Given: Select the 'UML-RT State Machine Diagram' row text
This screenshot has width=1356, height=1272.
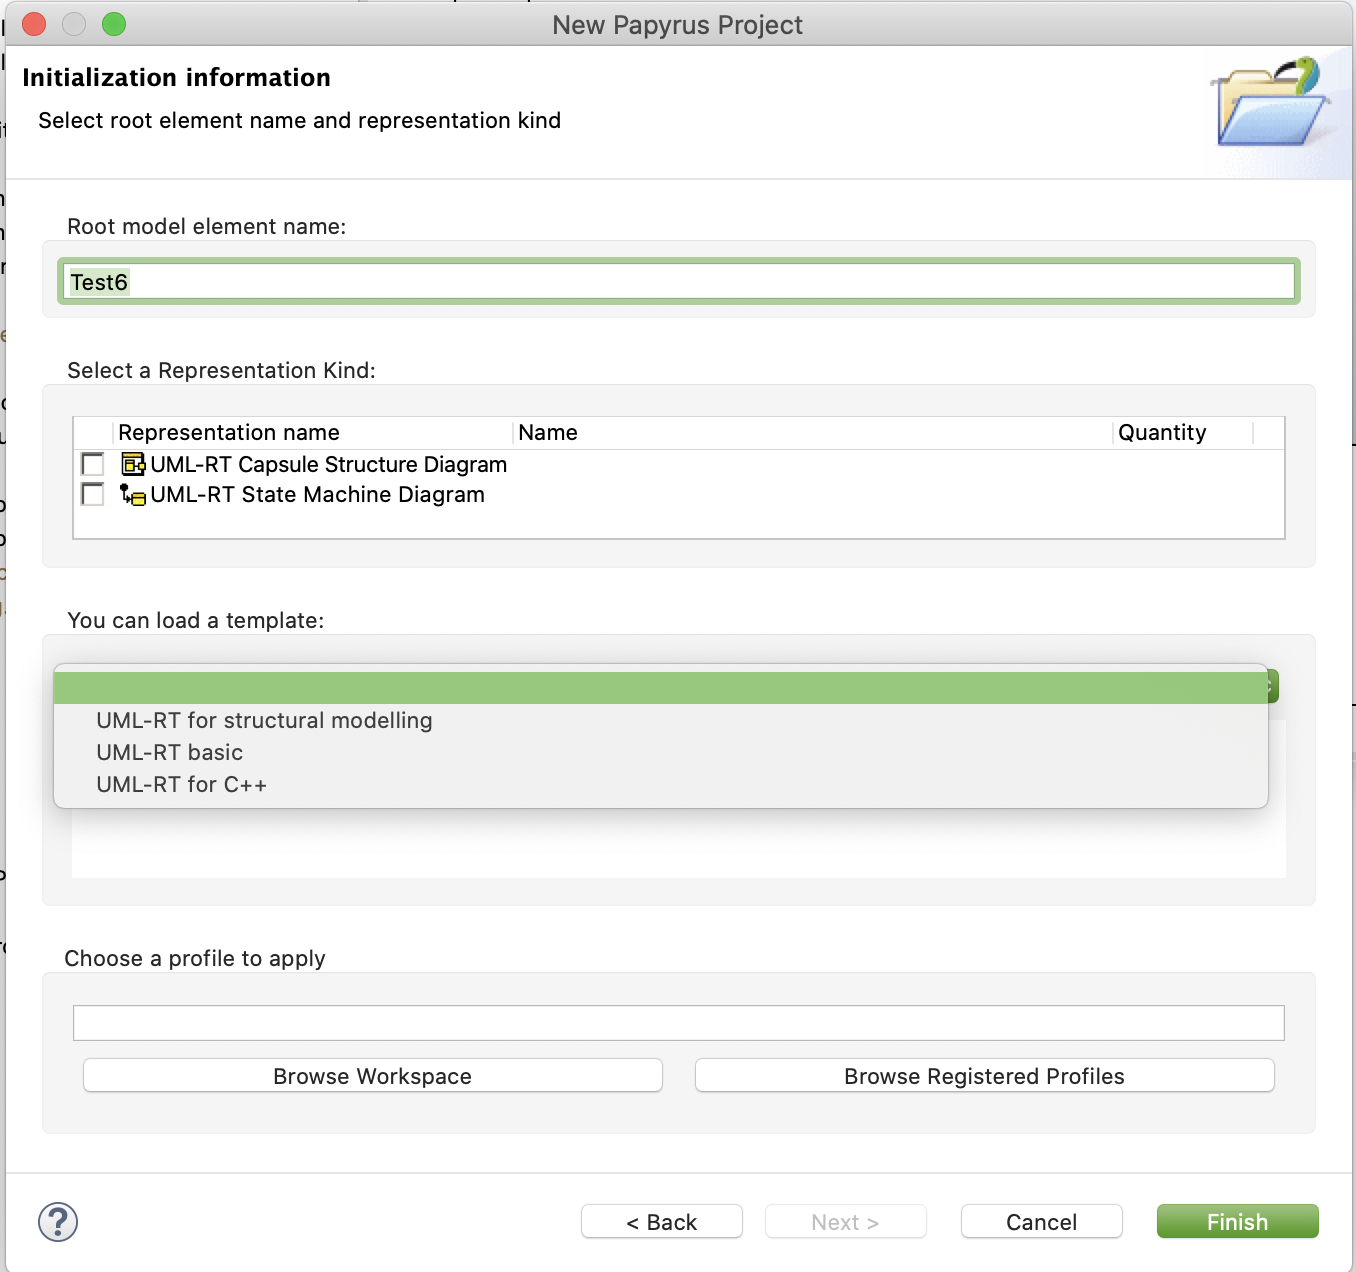Looking at the screenshot, I should click(x=318, y=494).
